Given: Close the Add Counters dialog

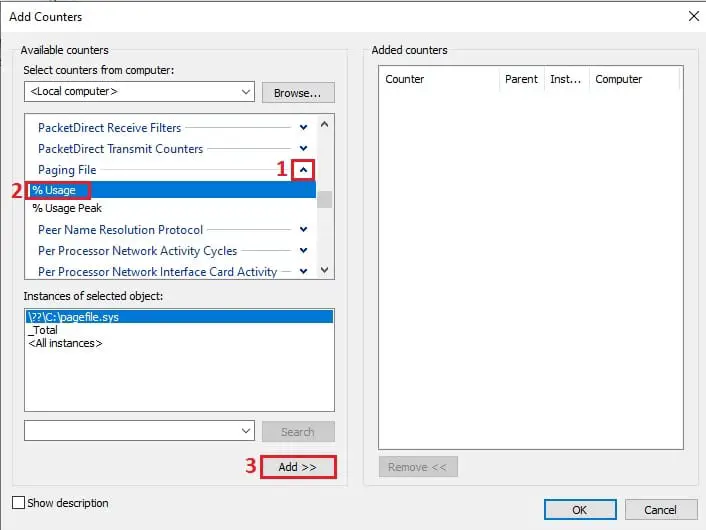Looking at the screenshot, I should pyautogui.click(x=694, y=16).
